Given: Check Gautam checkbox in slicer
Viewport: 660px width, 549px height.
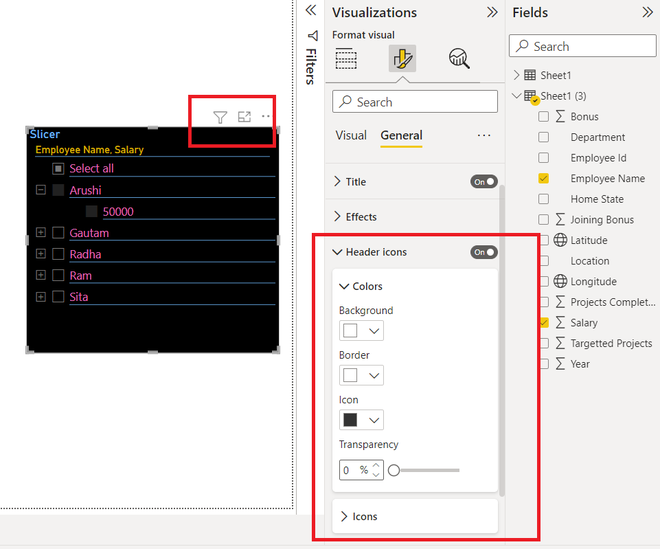Looking at the screenshot, I should (58, 232).
